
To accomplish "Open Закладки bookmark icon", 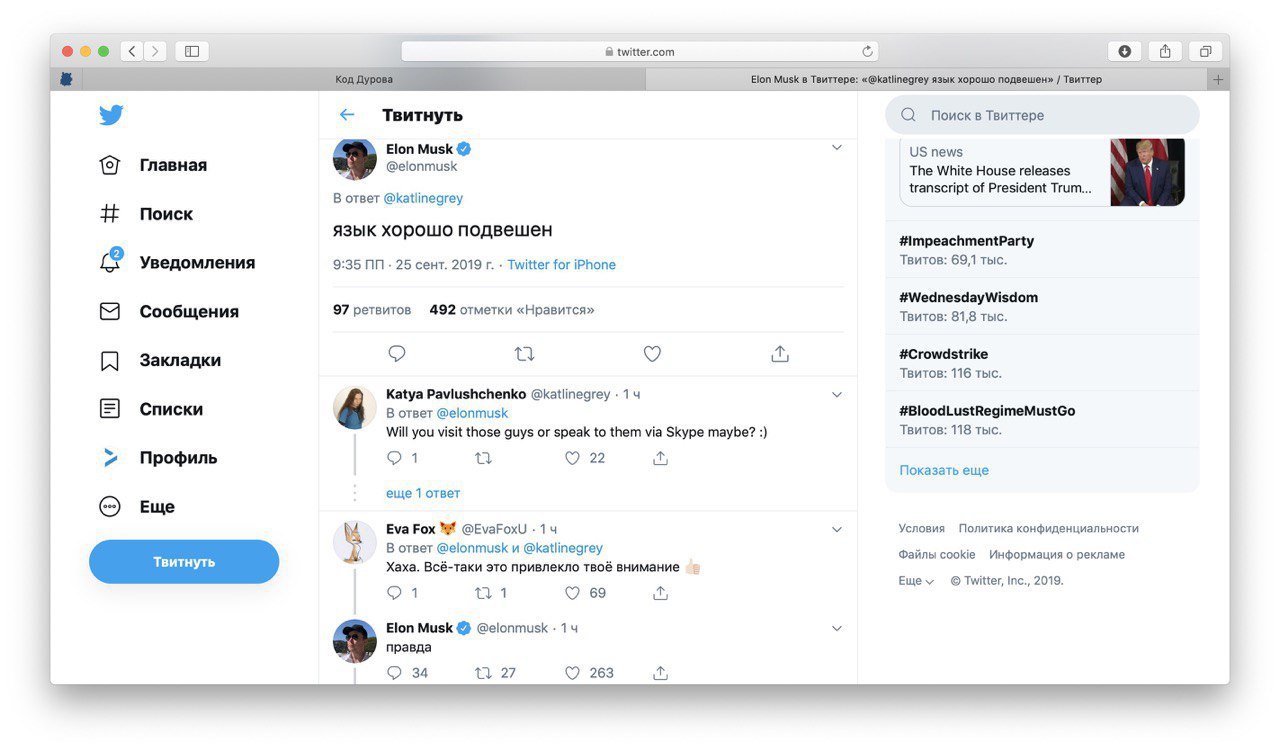I will [x=110, y=360].
